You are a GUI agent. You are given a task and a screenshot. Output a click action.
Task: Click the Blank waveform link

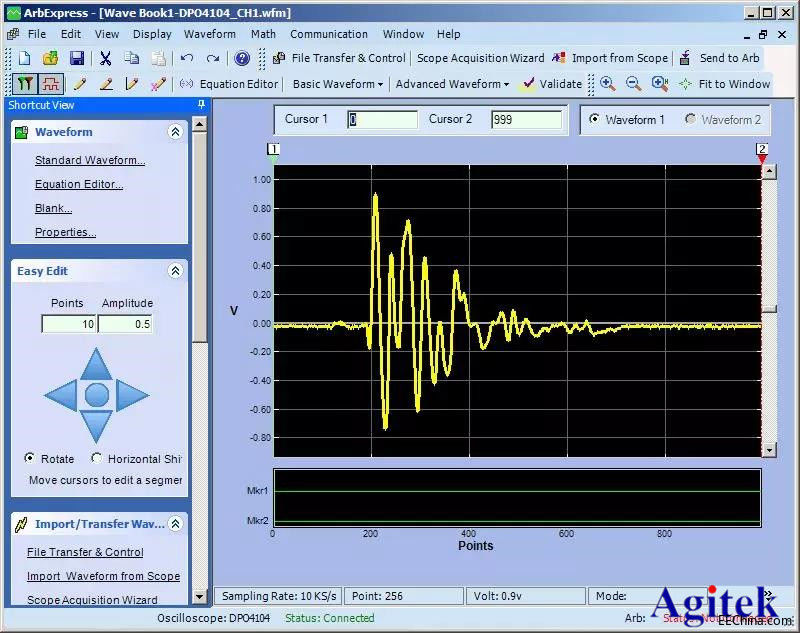click(53, 208)
